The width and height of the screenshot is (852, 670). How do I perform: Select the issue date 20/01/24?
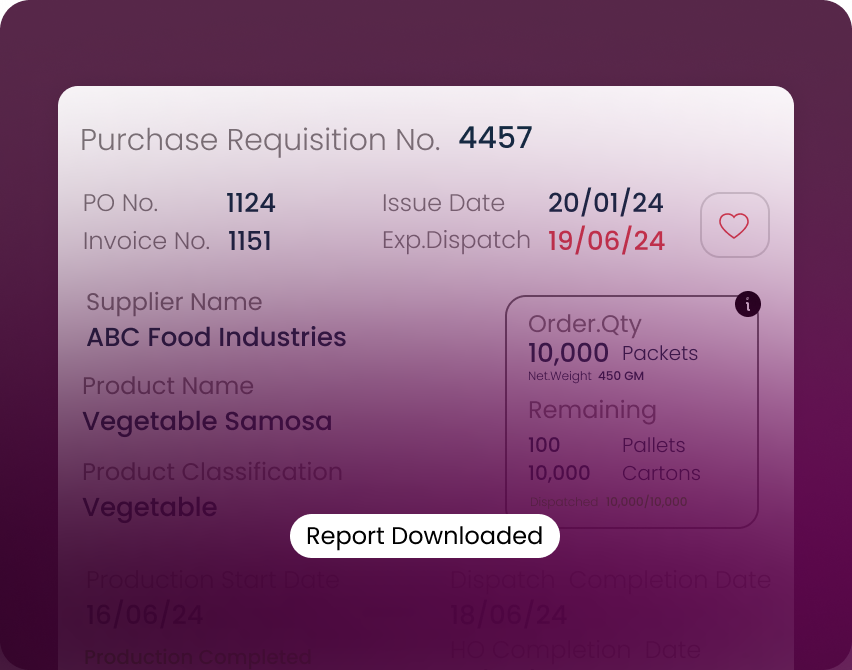[x=605, y=203]
